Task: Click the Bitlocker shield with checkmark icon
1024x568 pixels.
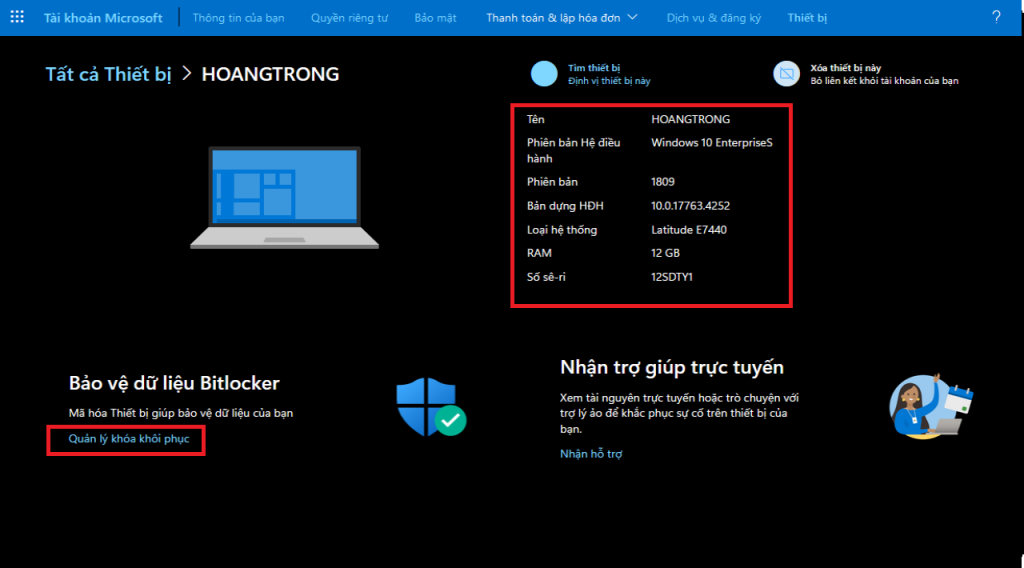Action: 431,407
